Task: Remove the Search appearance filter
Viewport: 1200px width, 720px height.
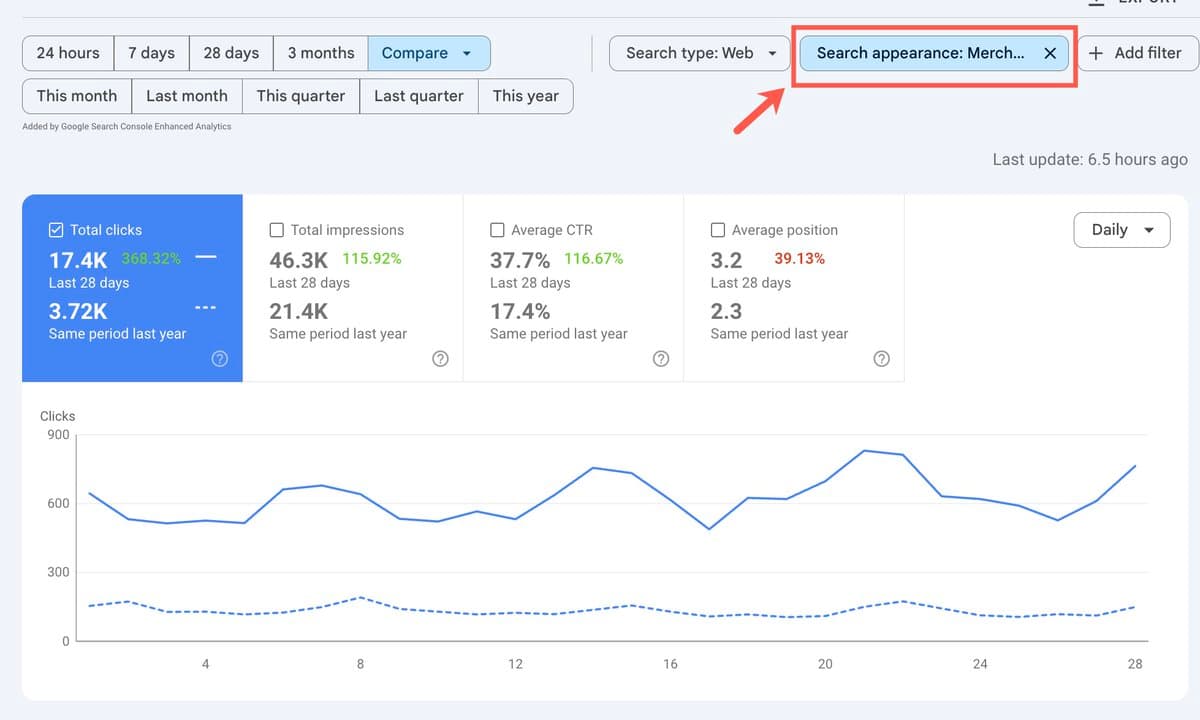Action: pyautogui.click(x=1049, y=52)
